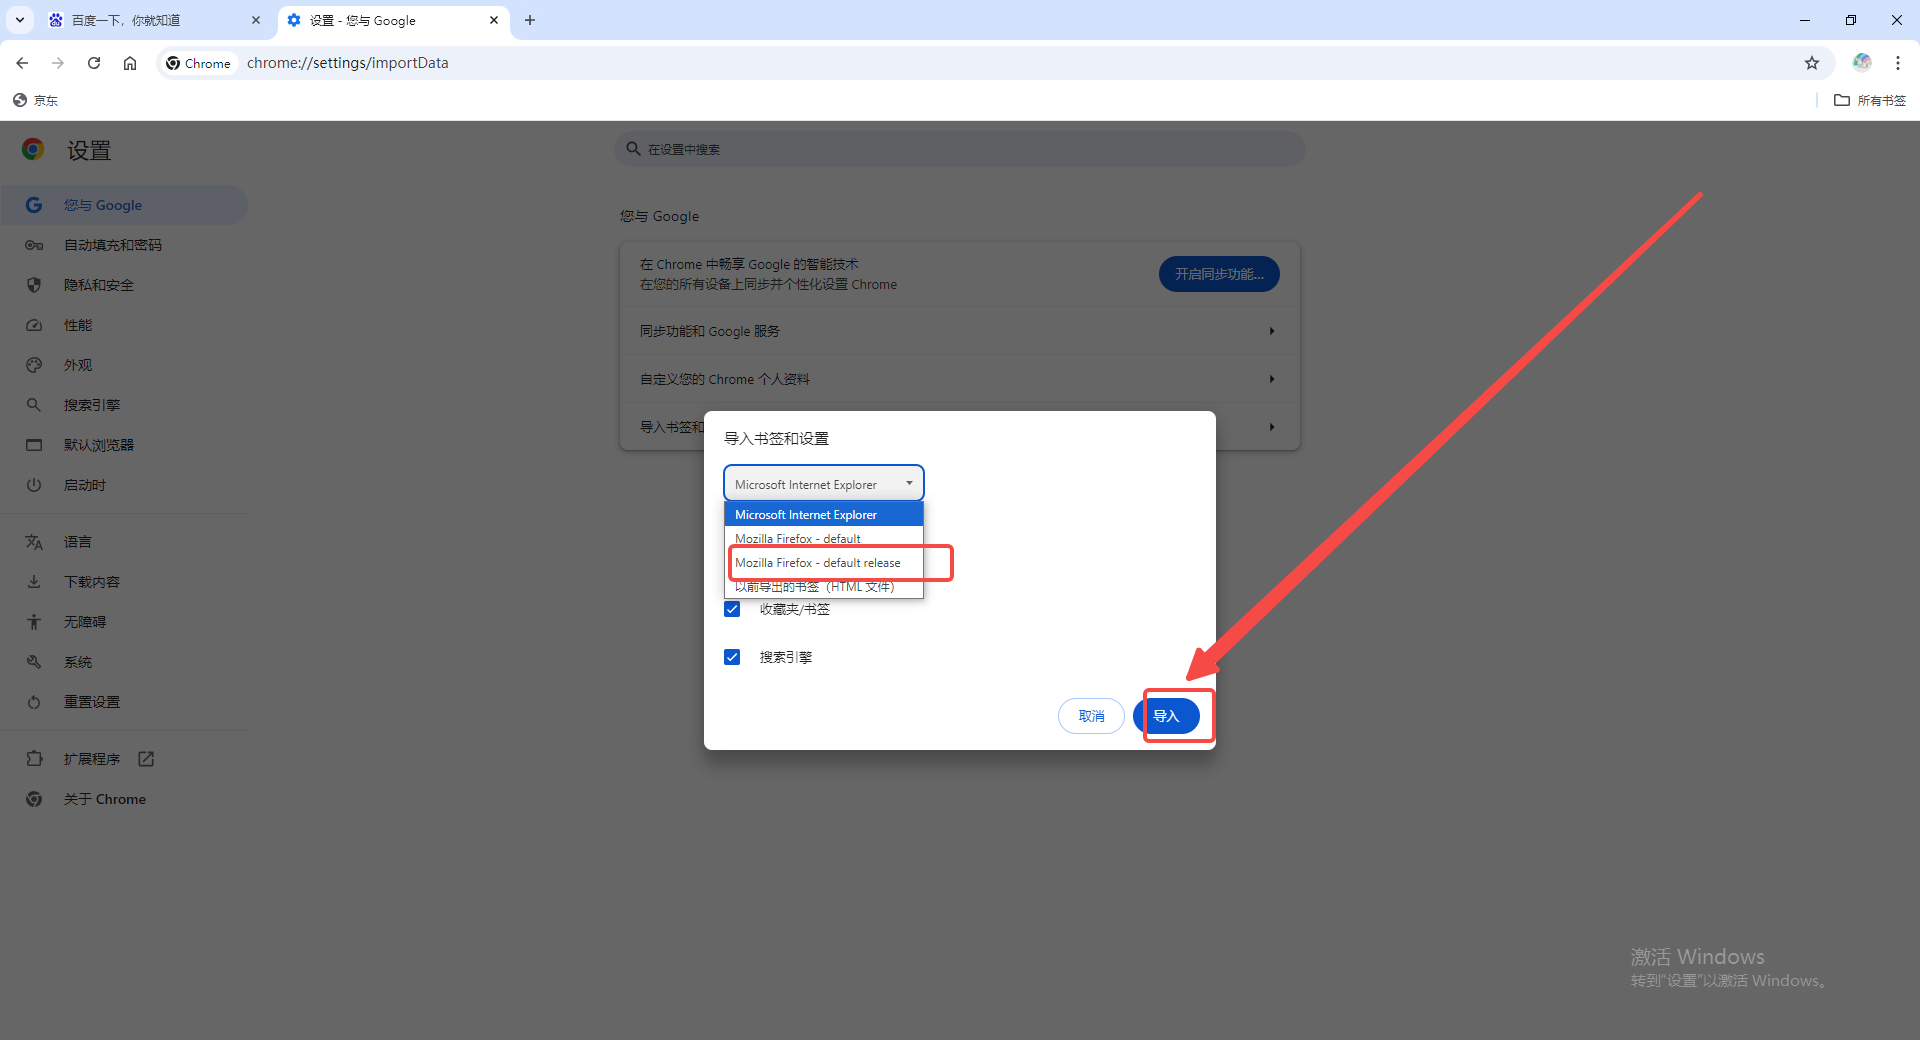Expand 自定义您的 Chrome 个人资料 row arrow
This screenshot has width=1920, height=1040.
1272,379
